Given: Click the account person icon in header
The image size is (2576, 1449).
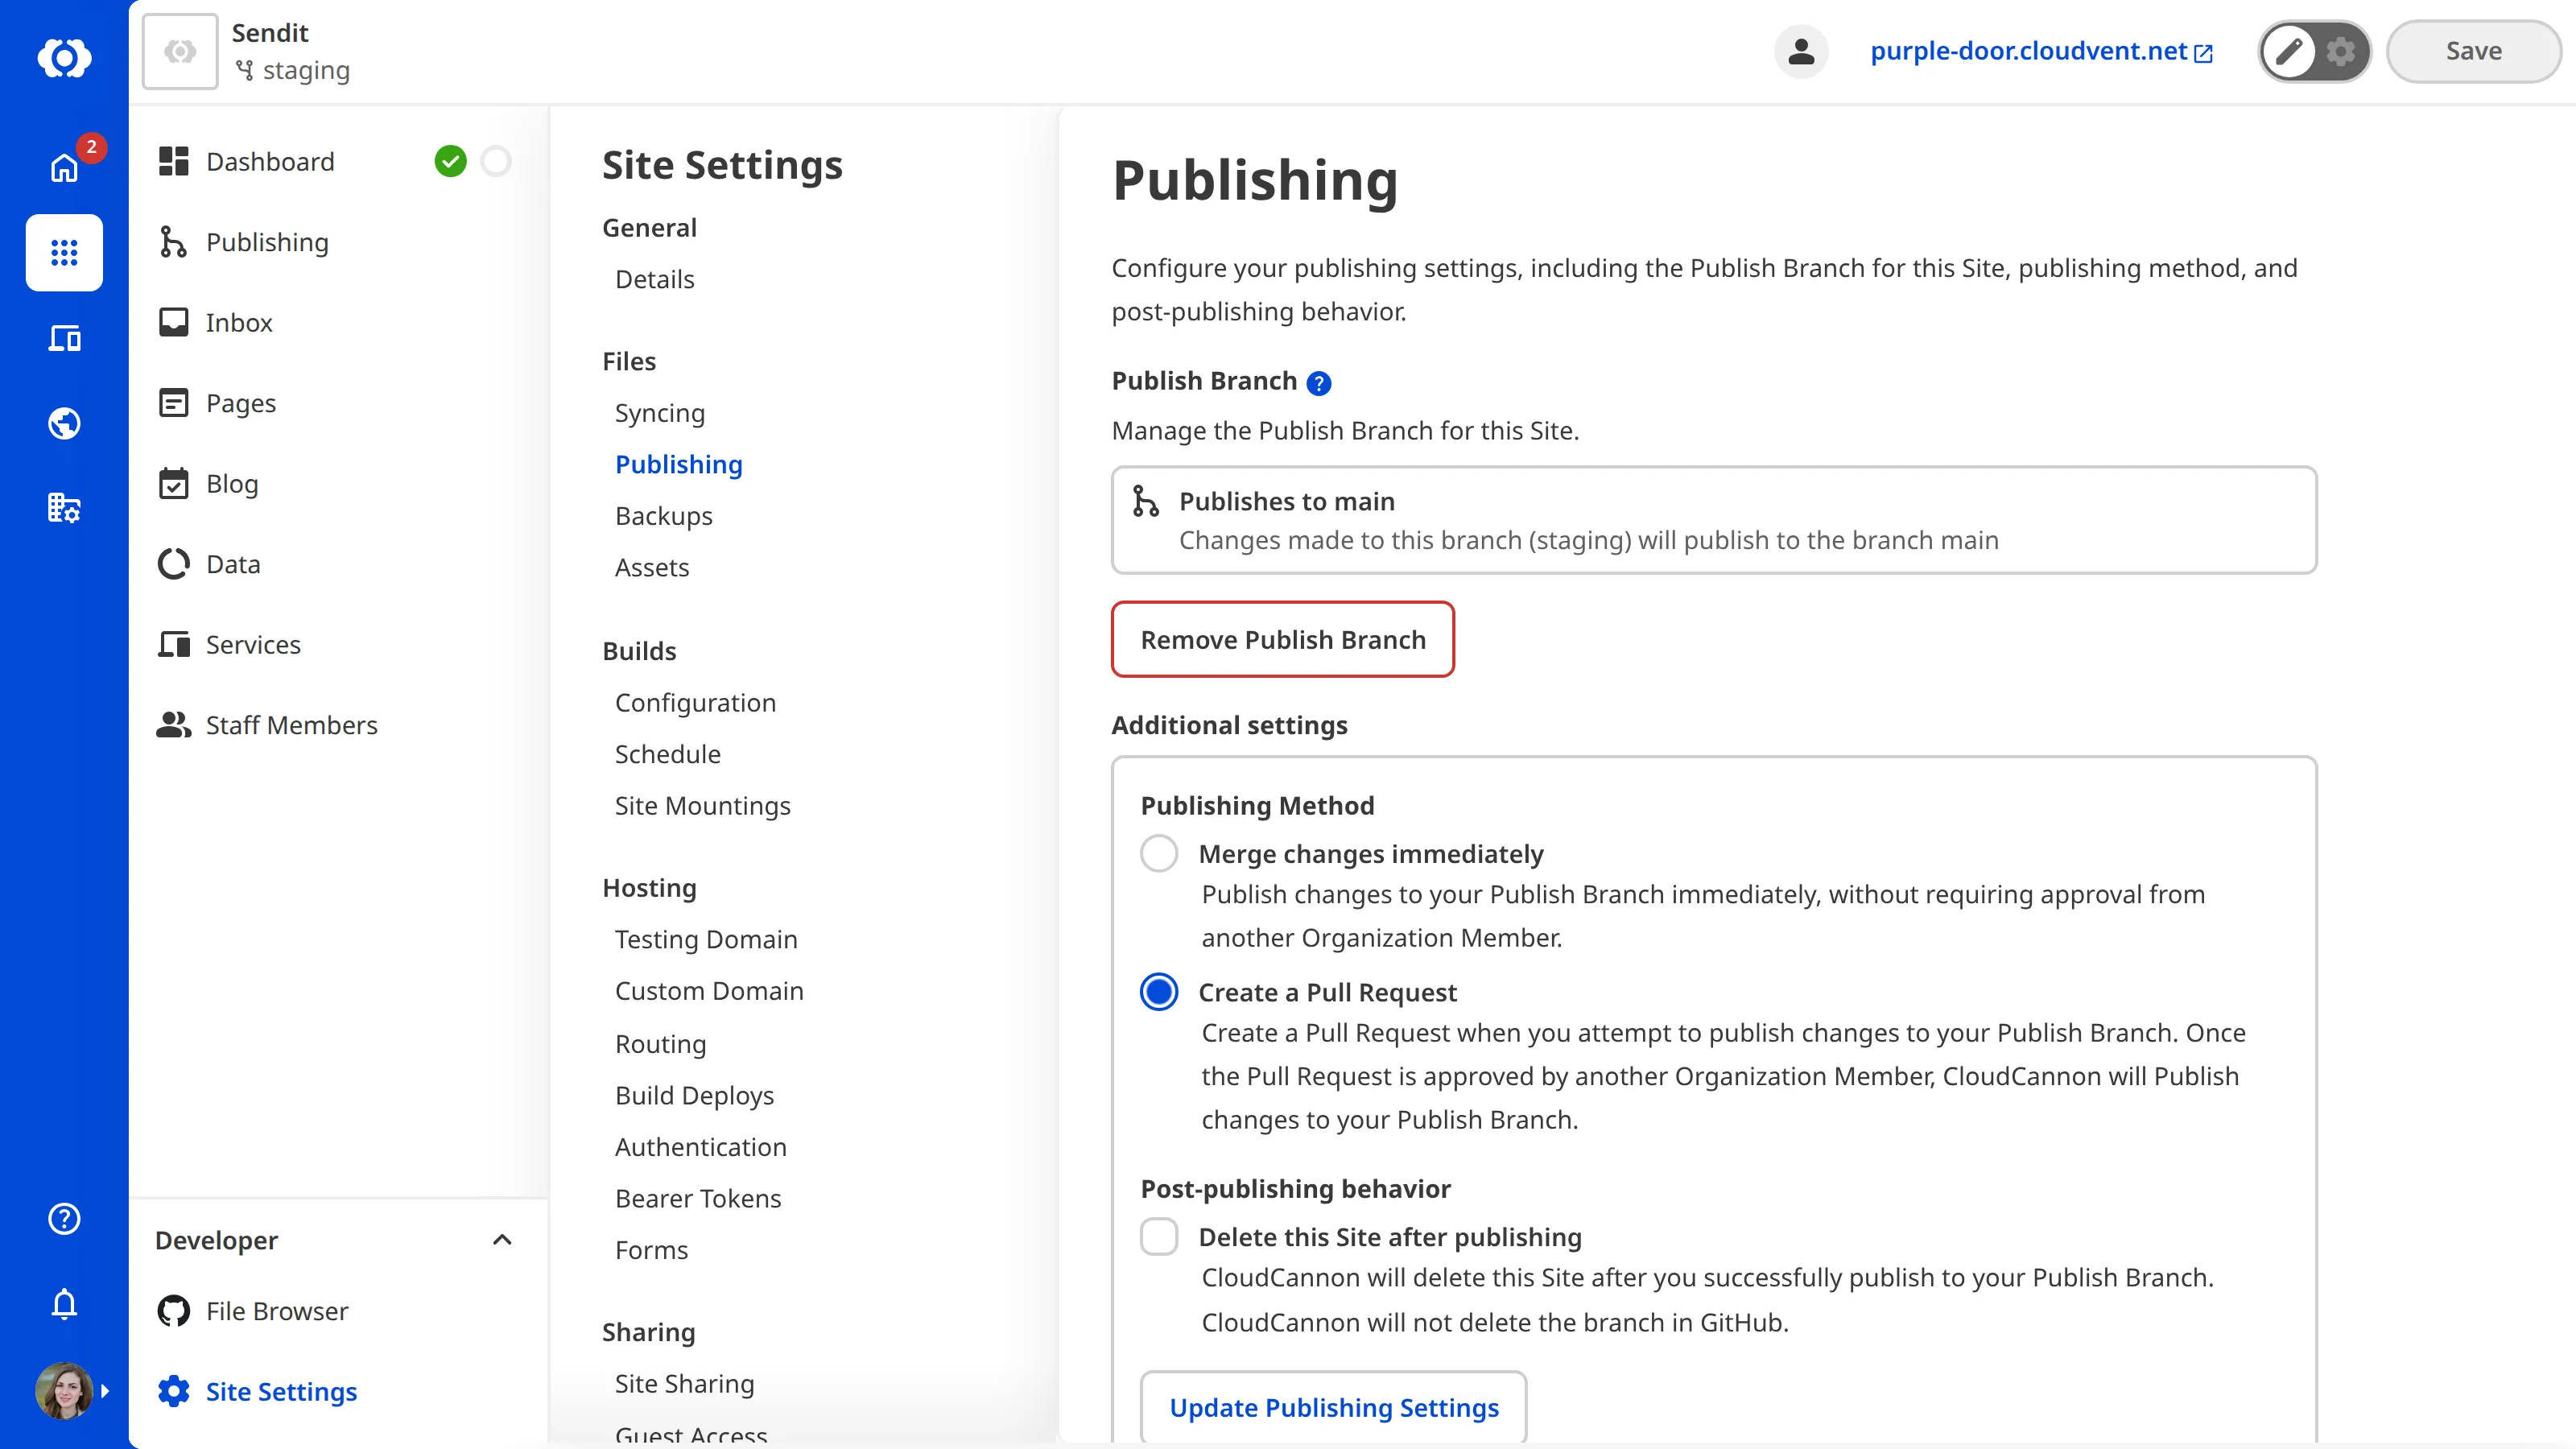Looking at the screenshot, I should pyautogui.click(x=1801, y=51).
